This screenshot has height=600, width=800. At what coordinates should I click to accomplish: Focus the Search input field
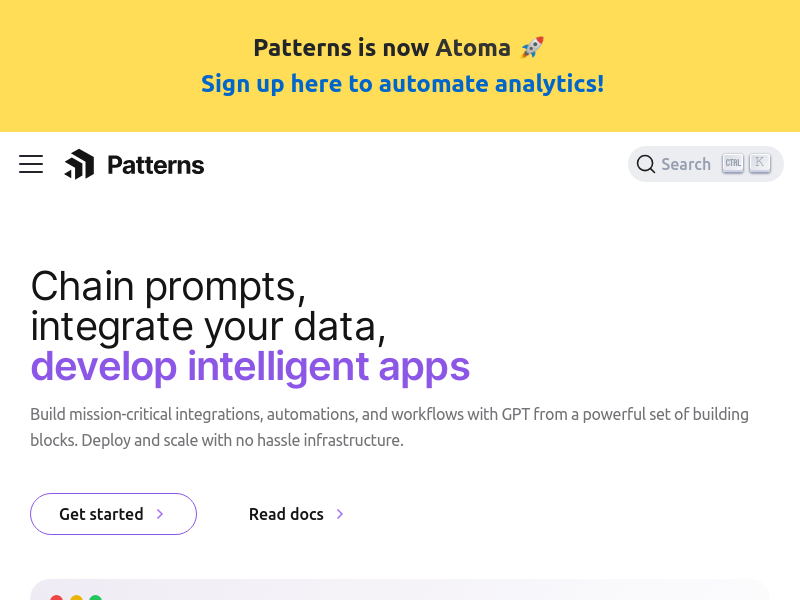tap(706, 164)
